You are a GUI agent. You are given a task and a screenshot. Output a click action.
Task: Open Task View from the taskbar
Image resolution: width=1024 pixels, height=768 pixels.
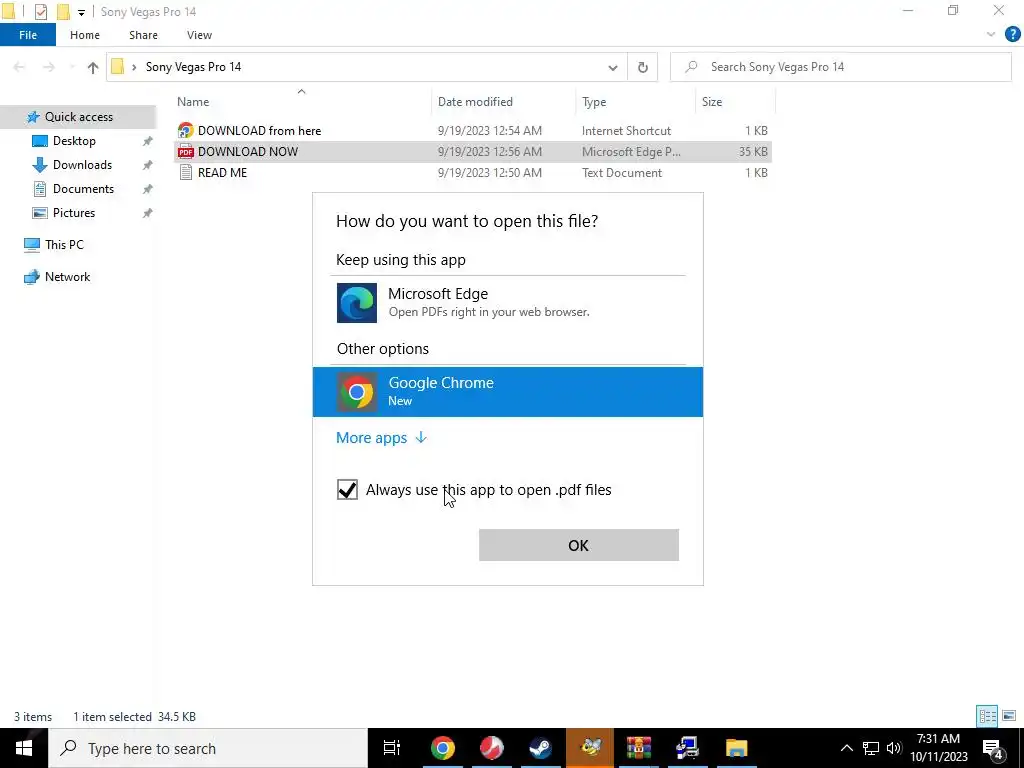[x=391, y=748]
